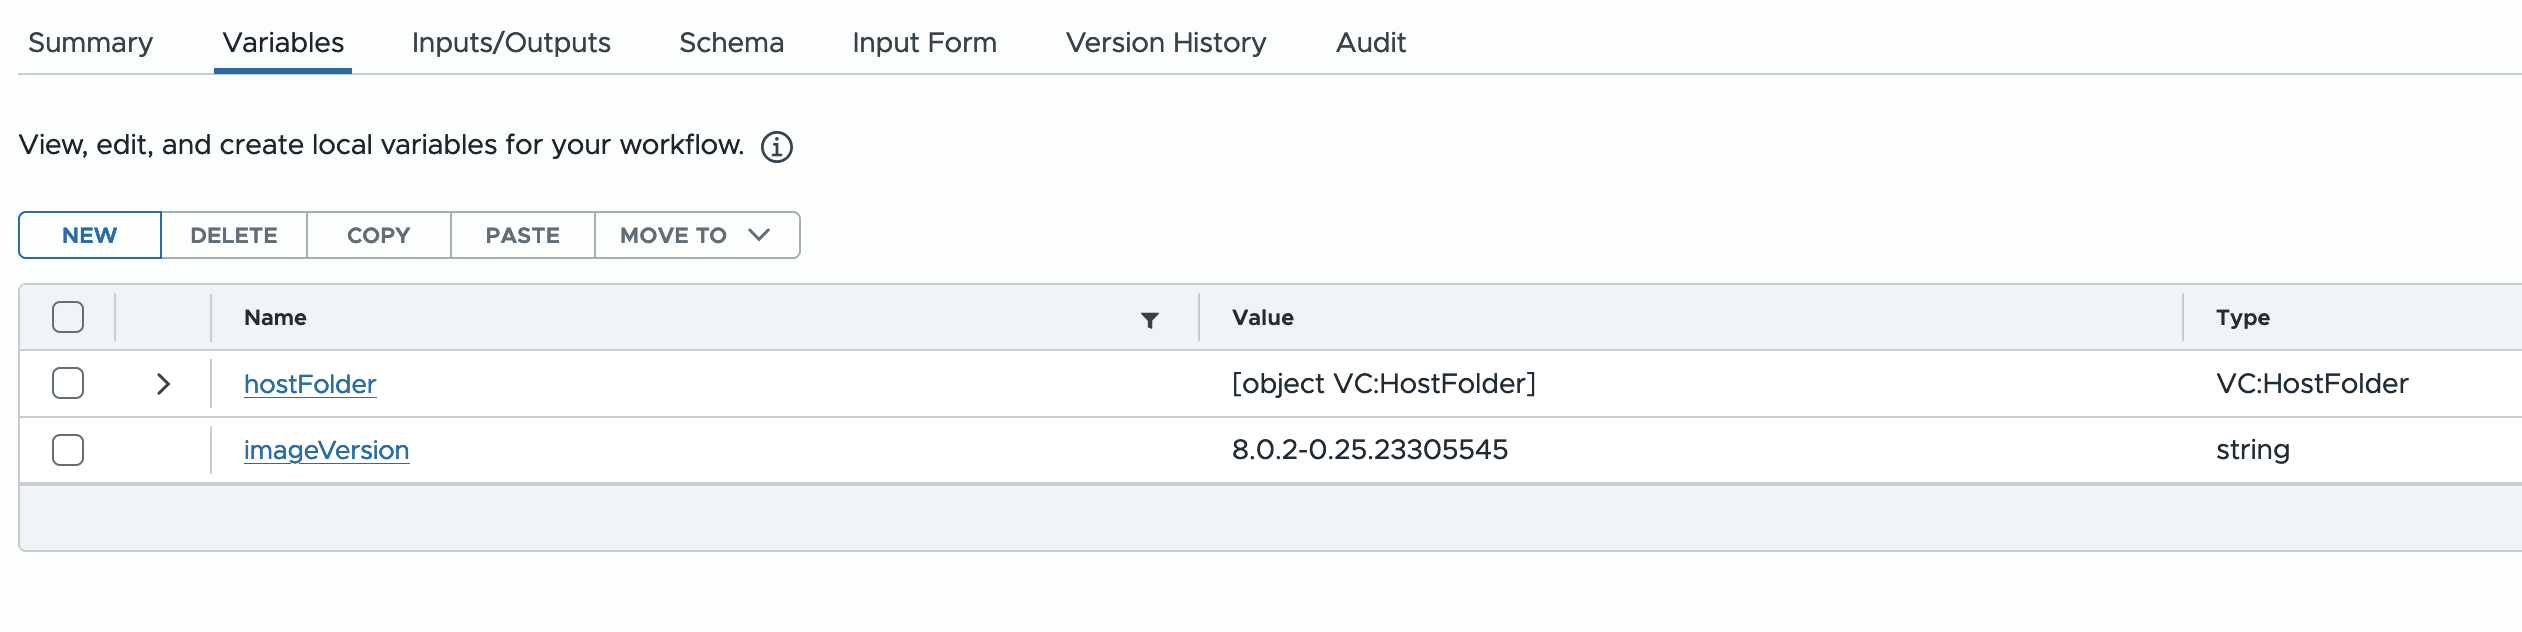Open the MOVE TO dropdown
The image size is (2522, 632).
[697, 235]
